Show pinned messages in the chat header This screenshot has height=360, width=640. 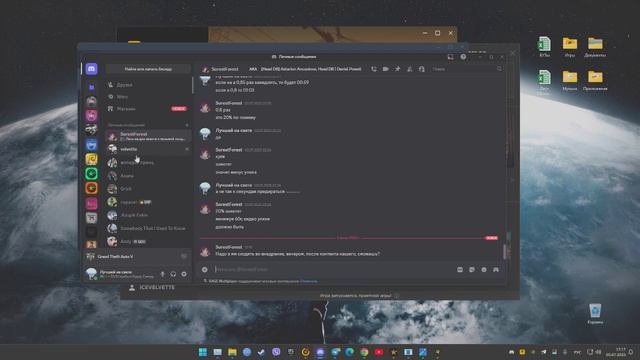click(x=398, y=69)
